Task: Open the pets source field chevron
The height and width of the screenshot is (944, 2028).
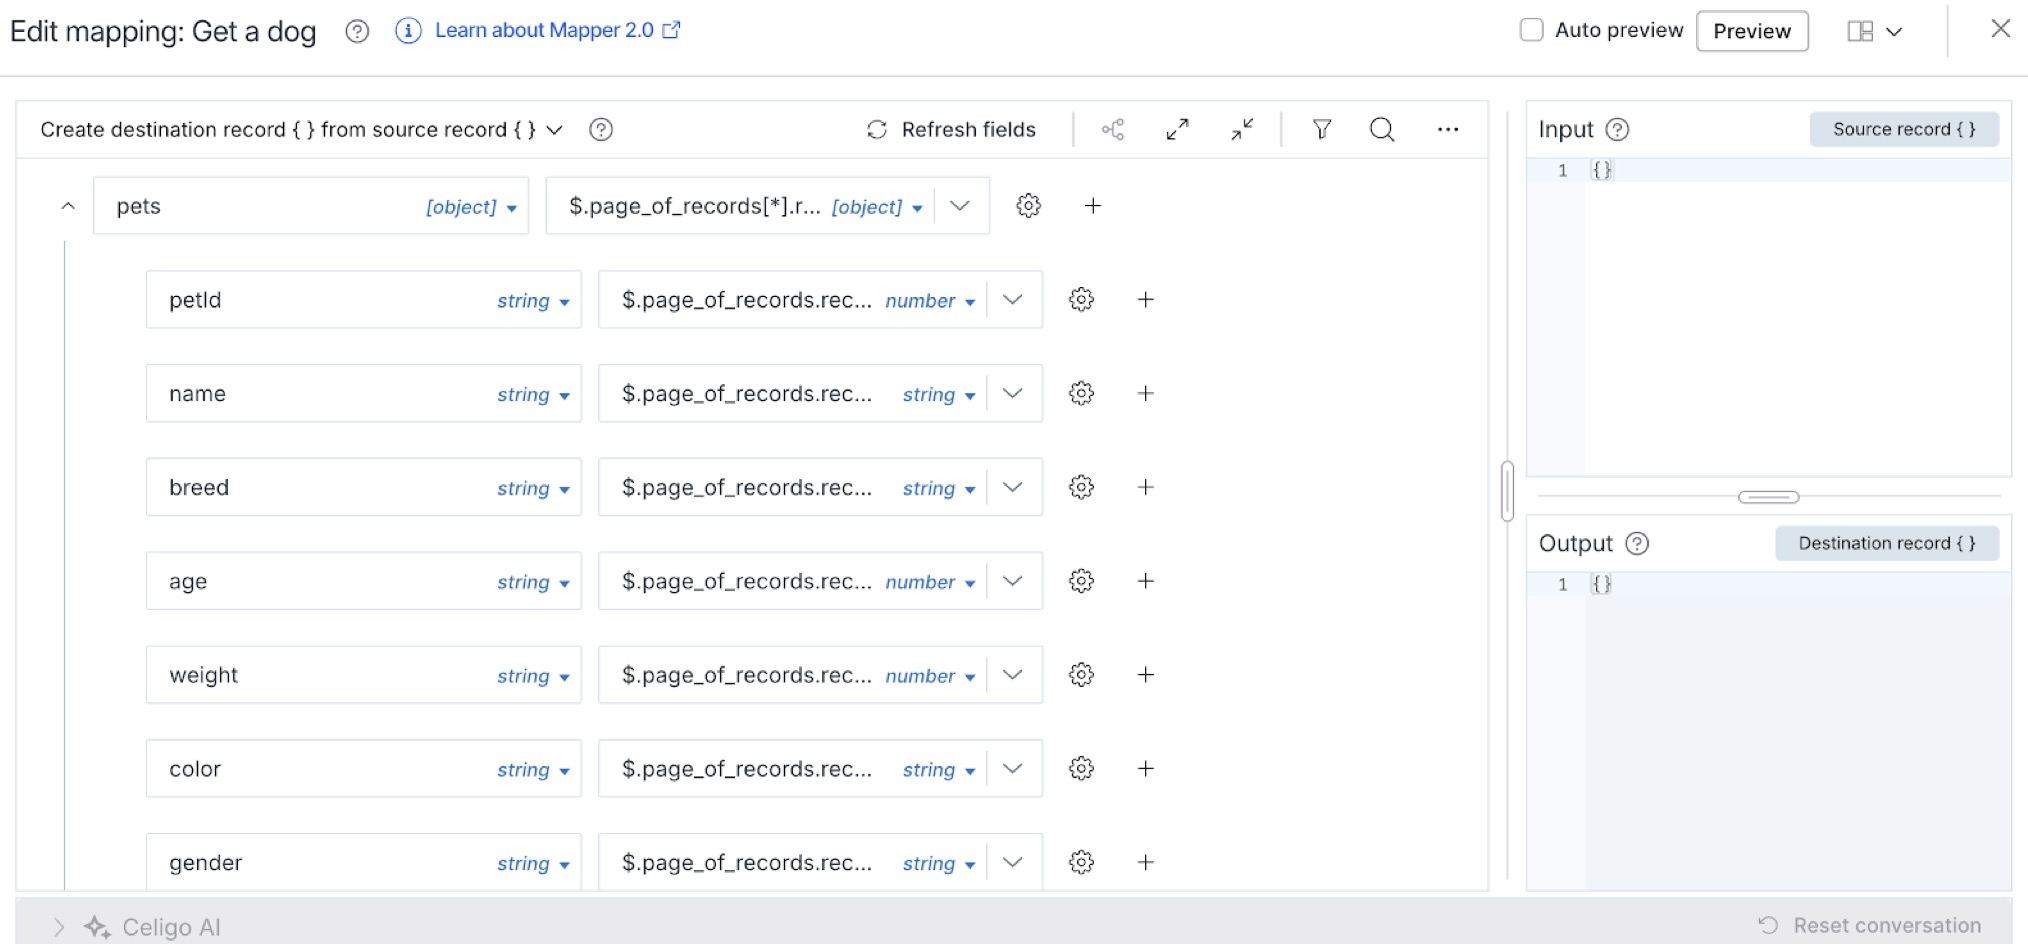Action: (960, 206)
